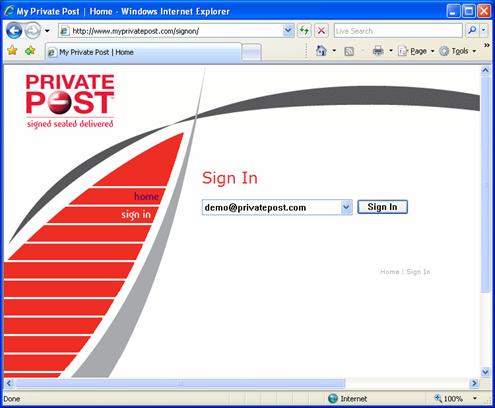Image resolution: width=495 pixels, height=408 pixels.
Task: Click the Sign In button
Action: pyautogui.click(x=382, y=207)
